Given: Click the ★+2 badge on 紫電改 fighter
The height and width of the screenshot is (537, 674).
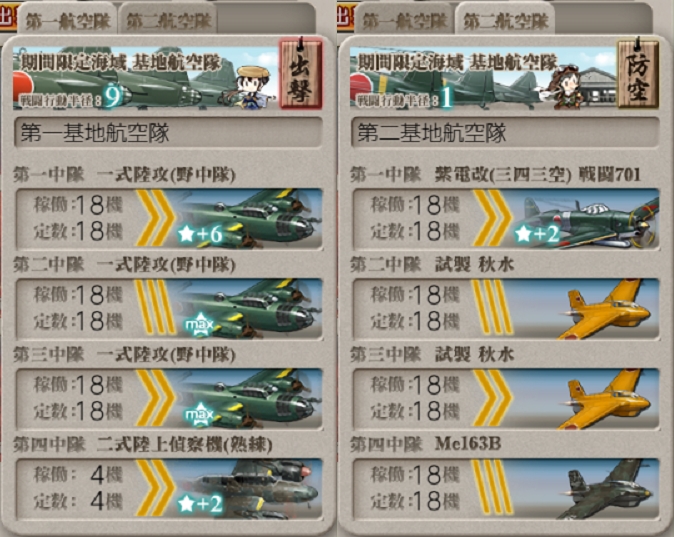Looking at the screenshot, I should [x=538, y=234].
